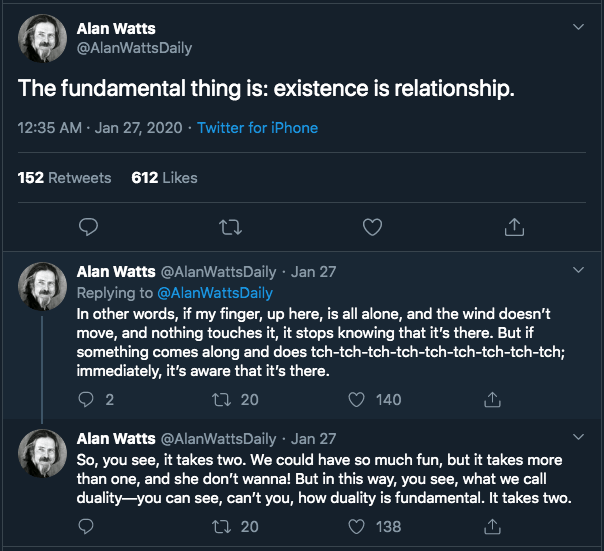Open Alan Watts avatar on main tweet

click(42, 40)
